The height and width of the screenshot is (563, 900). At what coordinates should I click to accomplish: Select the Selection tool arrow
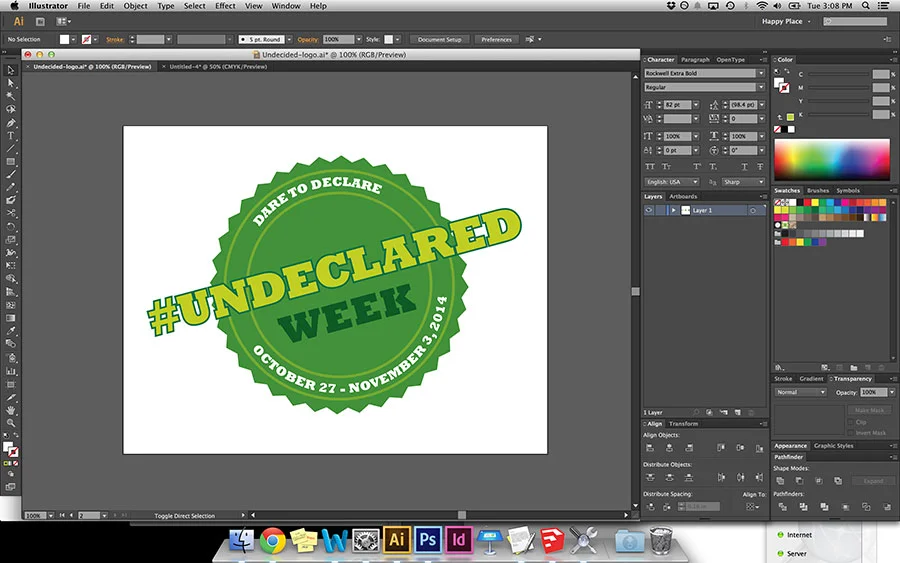click(x=10, y=70)
